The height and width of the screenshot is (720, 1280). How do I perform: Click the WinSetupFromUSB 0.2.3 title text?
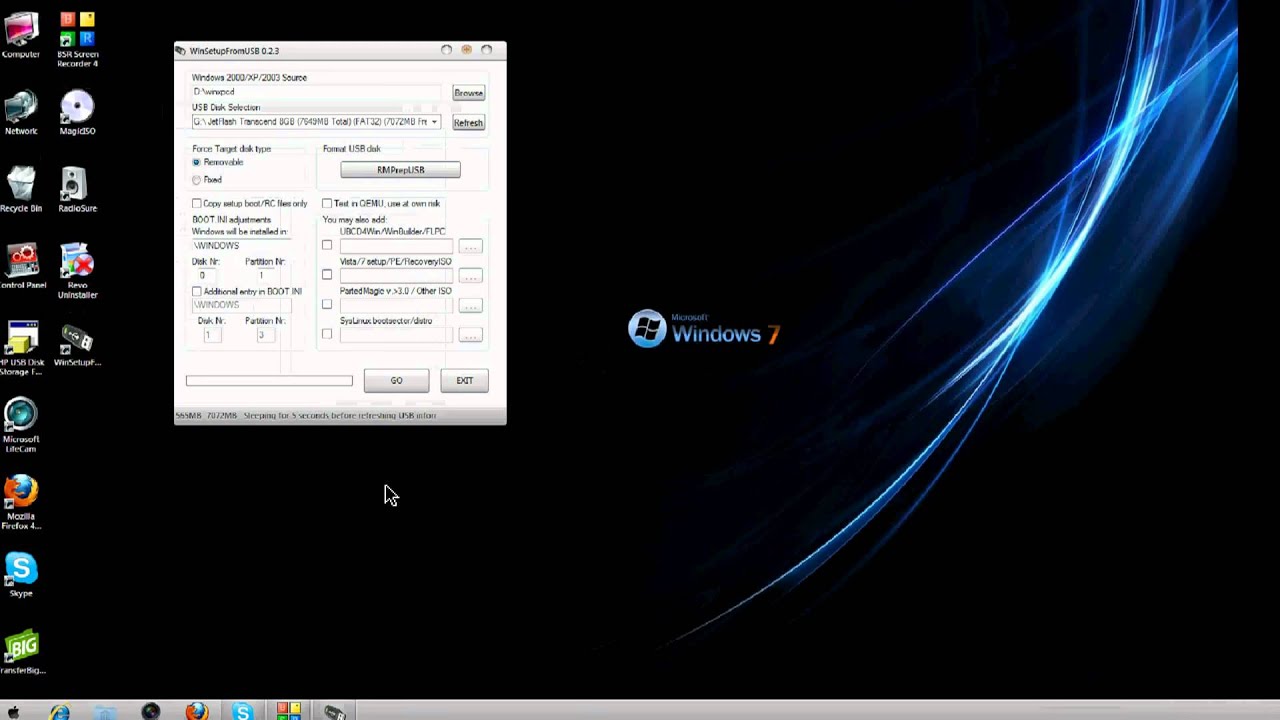coord(234,51)
